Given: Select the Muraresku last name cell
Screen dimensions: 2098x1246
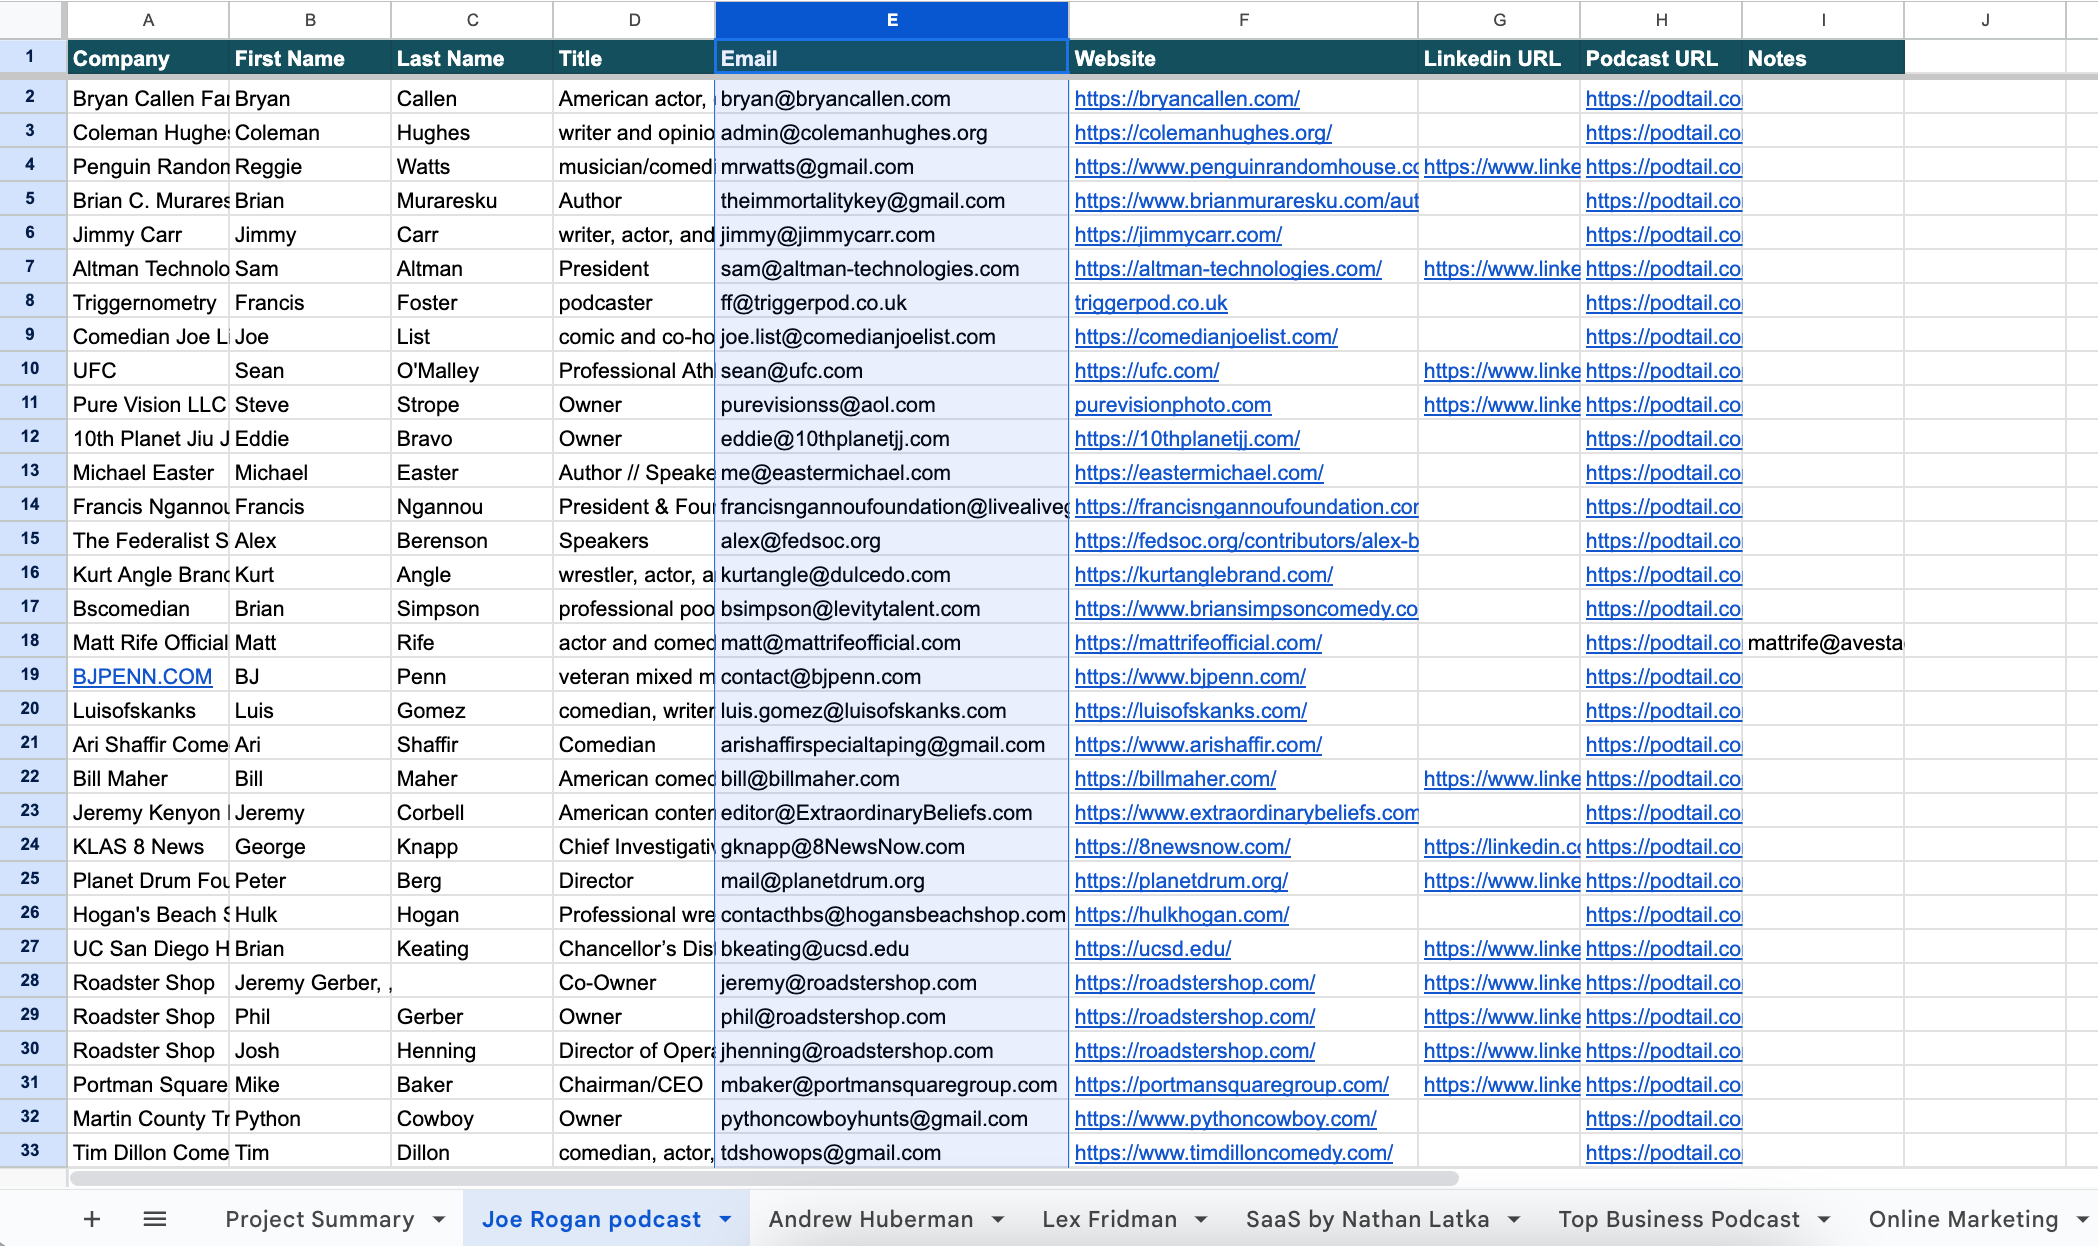Looking at the screenshot, I should tap(472, 201).
